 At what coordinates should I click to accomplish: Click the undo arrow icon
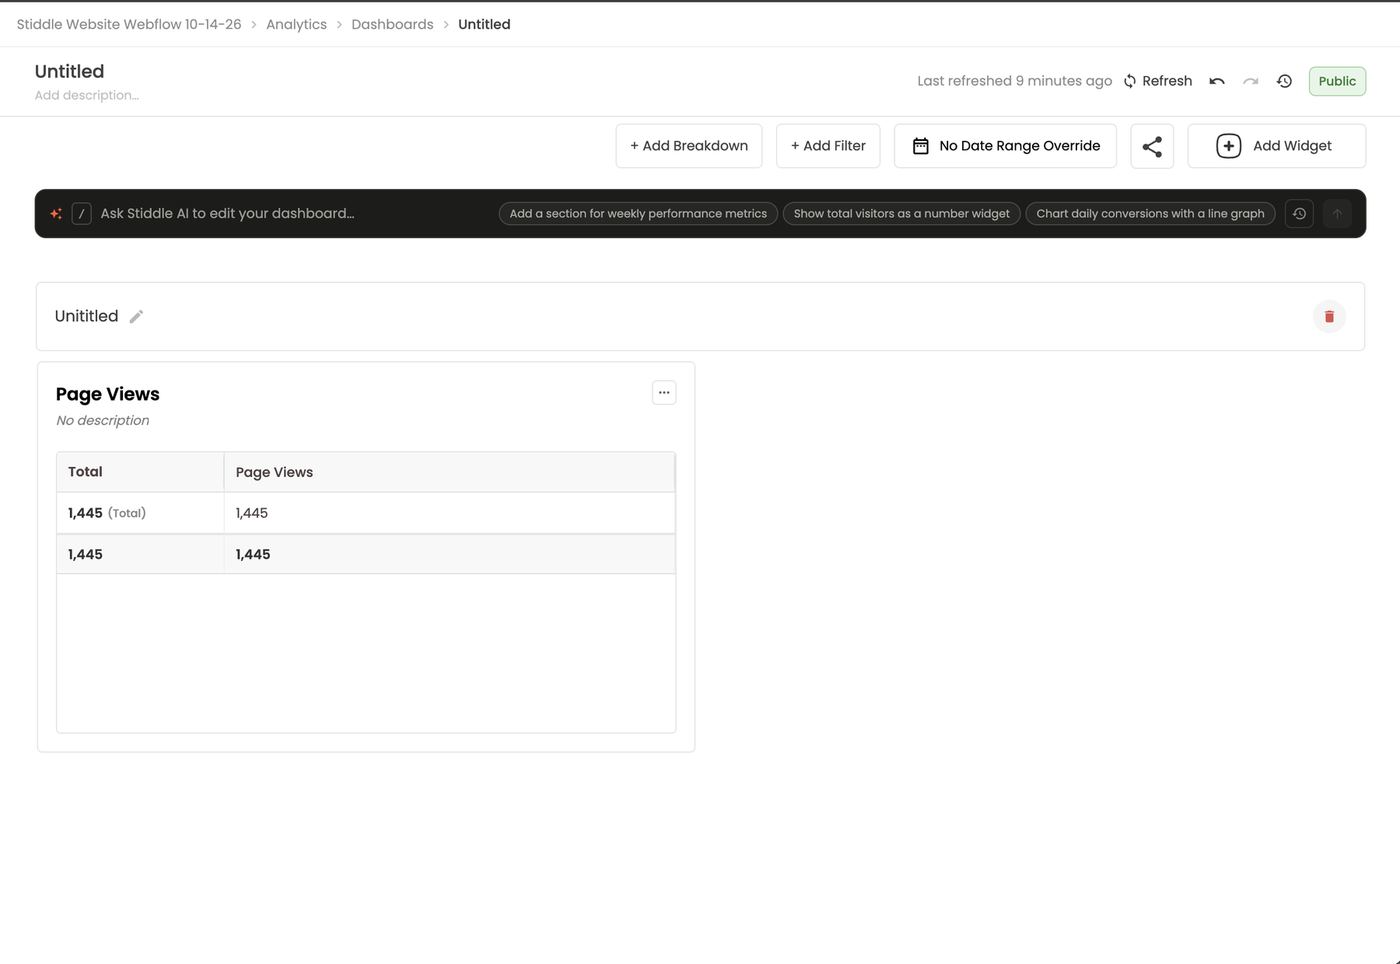(x=1217, y=81)
